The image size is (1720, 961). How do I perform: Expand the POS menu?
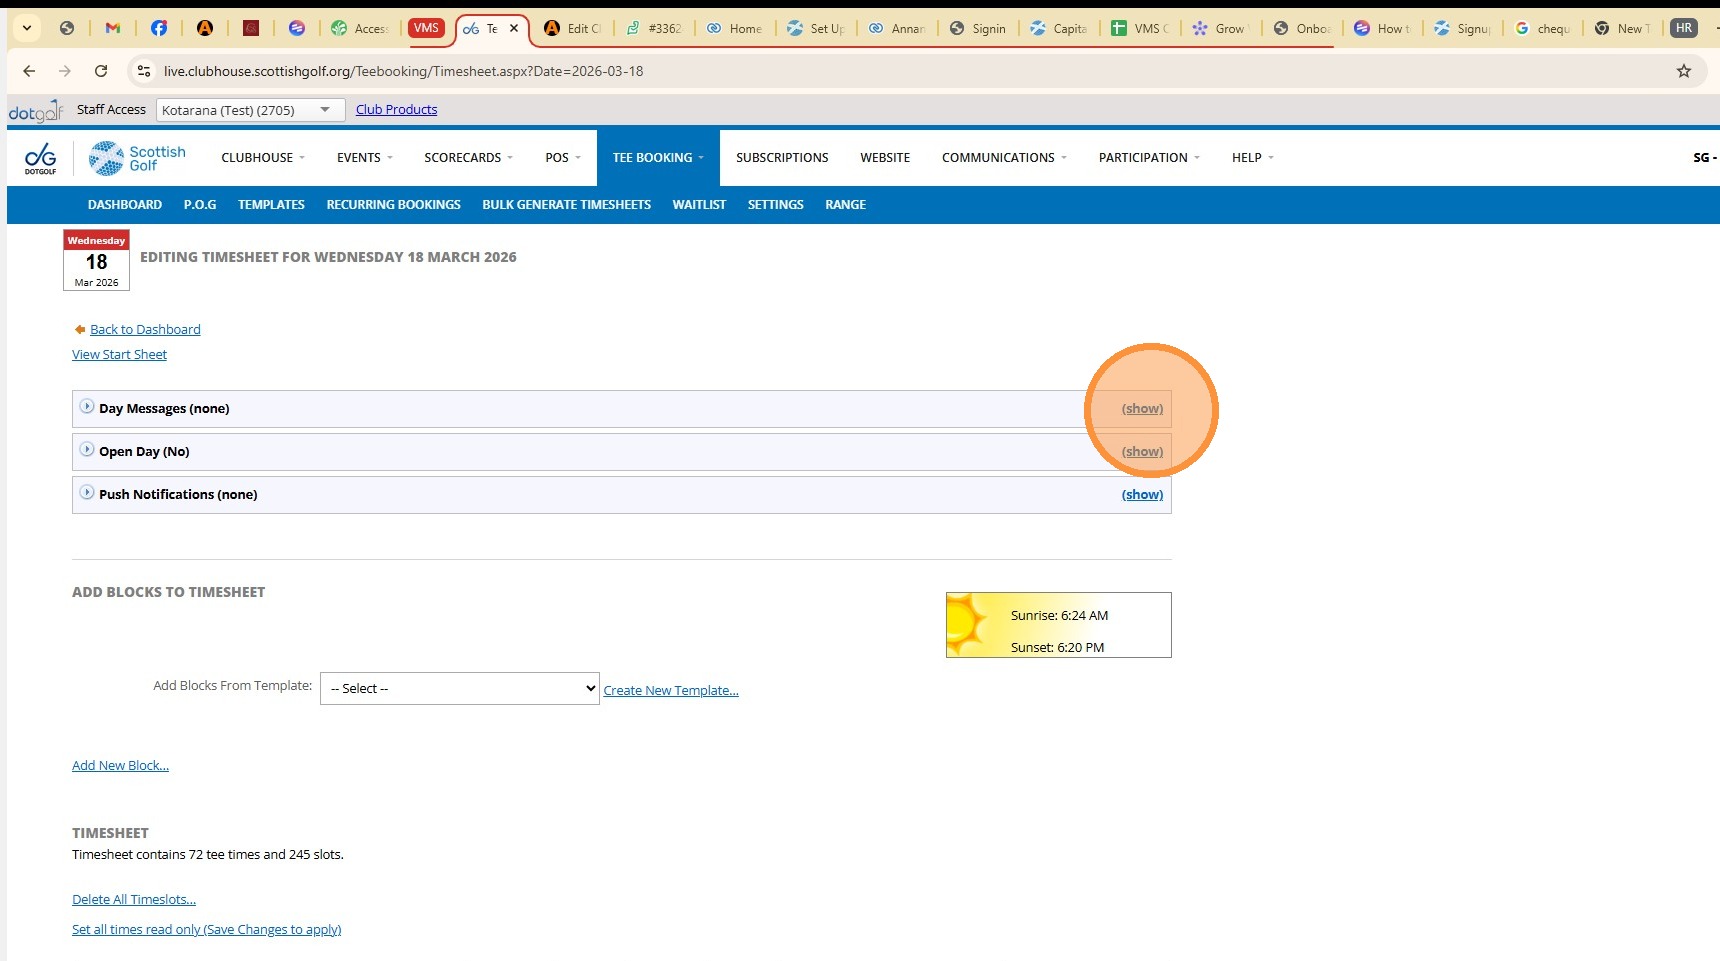click(x=563, y=158)
